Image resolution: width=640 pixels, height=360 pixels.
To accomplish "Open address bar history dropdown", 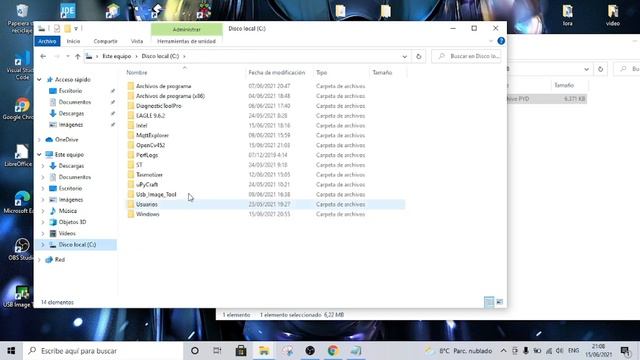I will pyautogui.click(x=404, y=57).
